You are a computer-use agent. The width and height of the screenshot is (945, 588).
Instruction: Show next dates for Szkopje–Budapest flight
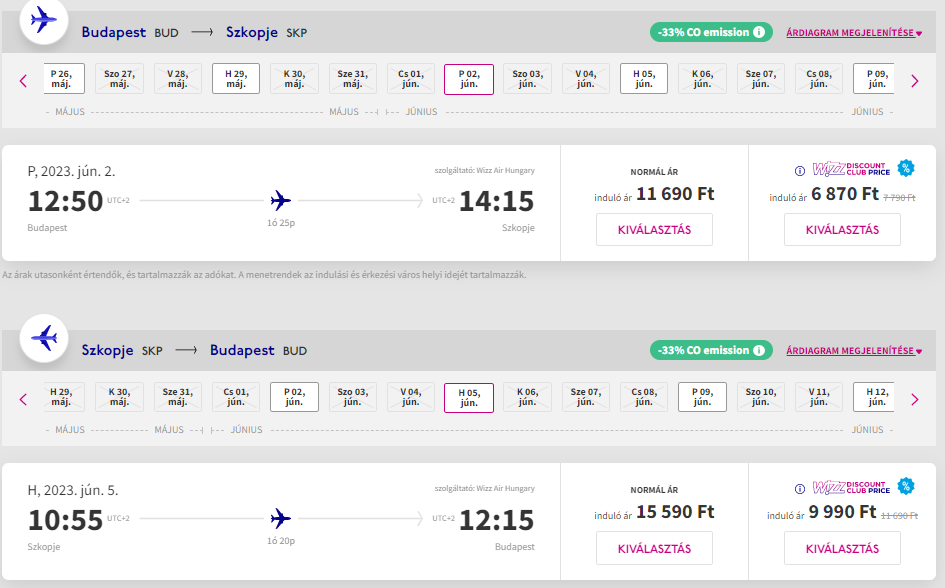pos(914,399)
